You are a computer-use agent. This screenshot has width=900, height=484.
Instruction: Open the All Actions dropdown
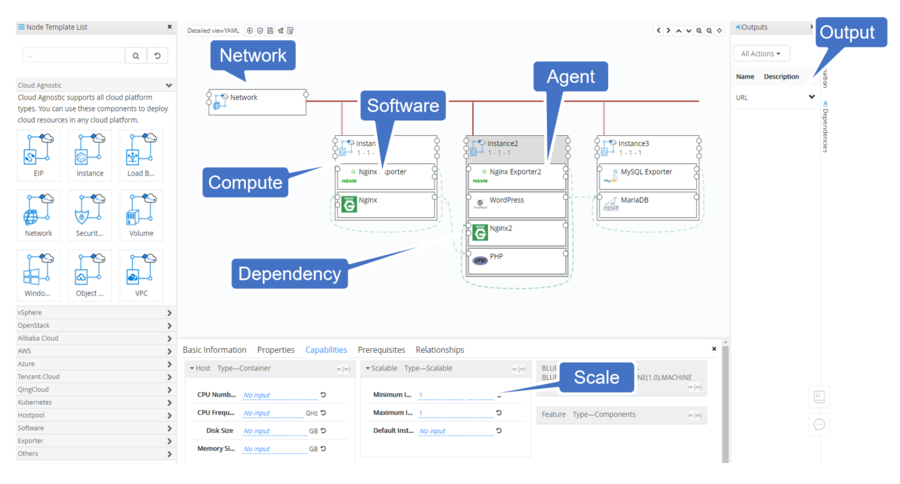761,53
